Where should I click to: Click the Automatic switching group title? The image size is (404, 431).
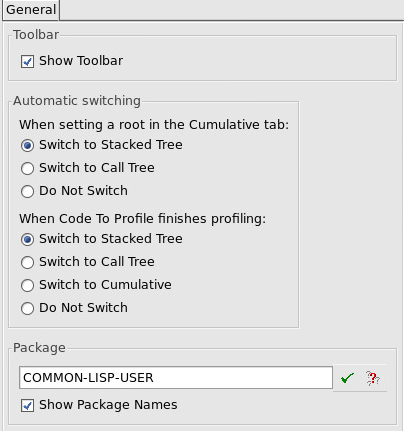77,101
